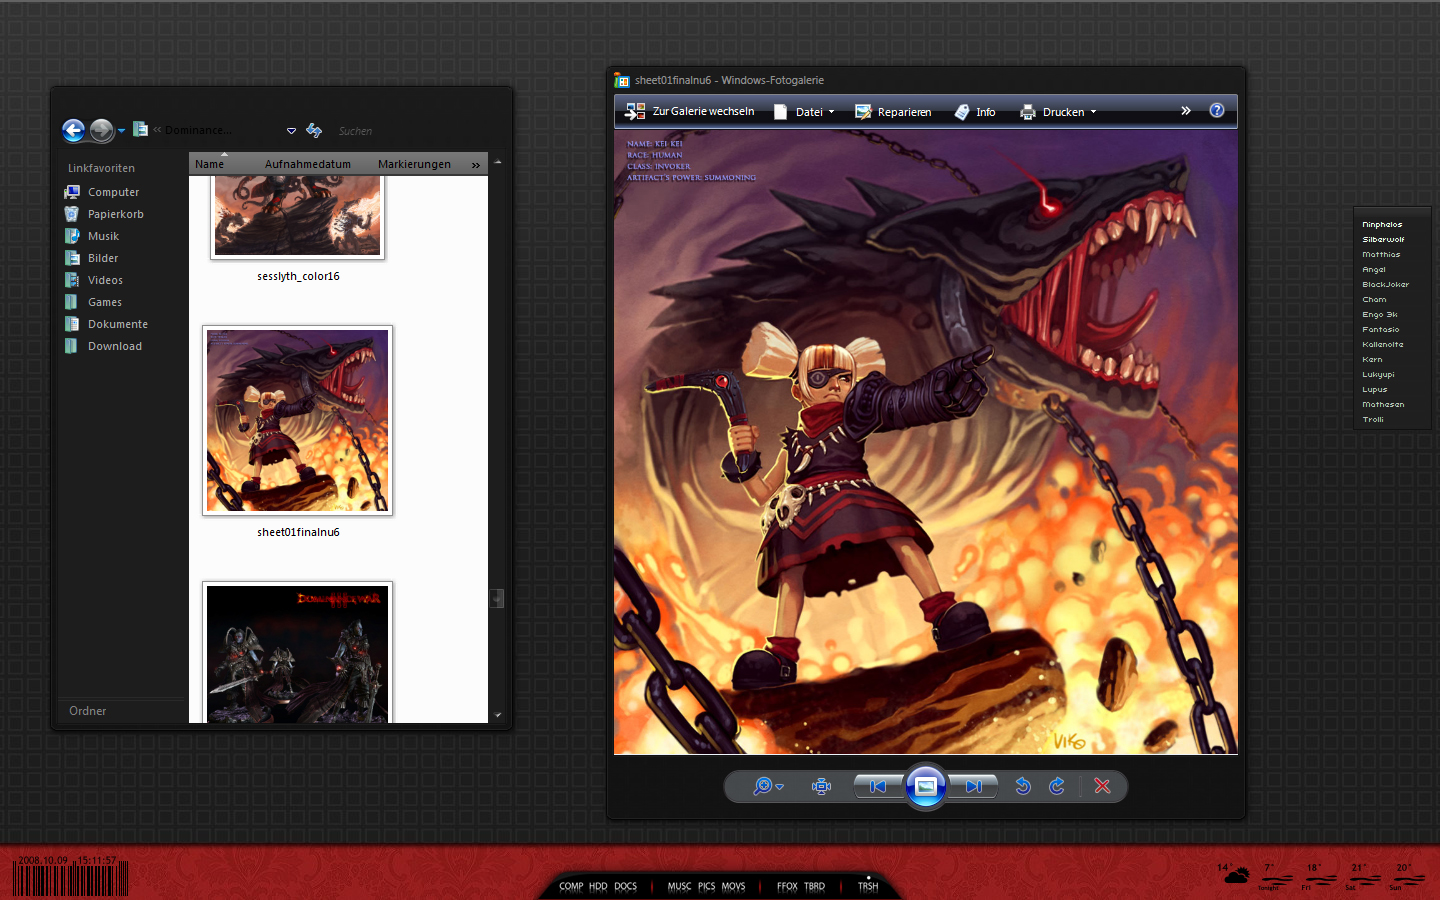The height and width of the screenshot is (900, 1440).
Task: Open the Datei menu in Fotogalerie
Action: tap(804, 112)
